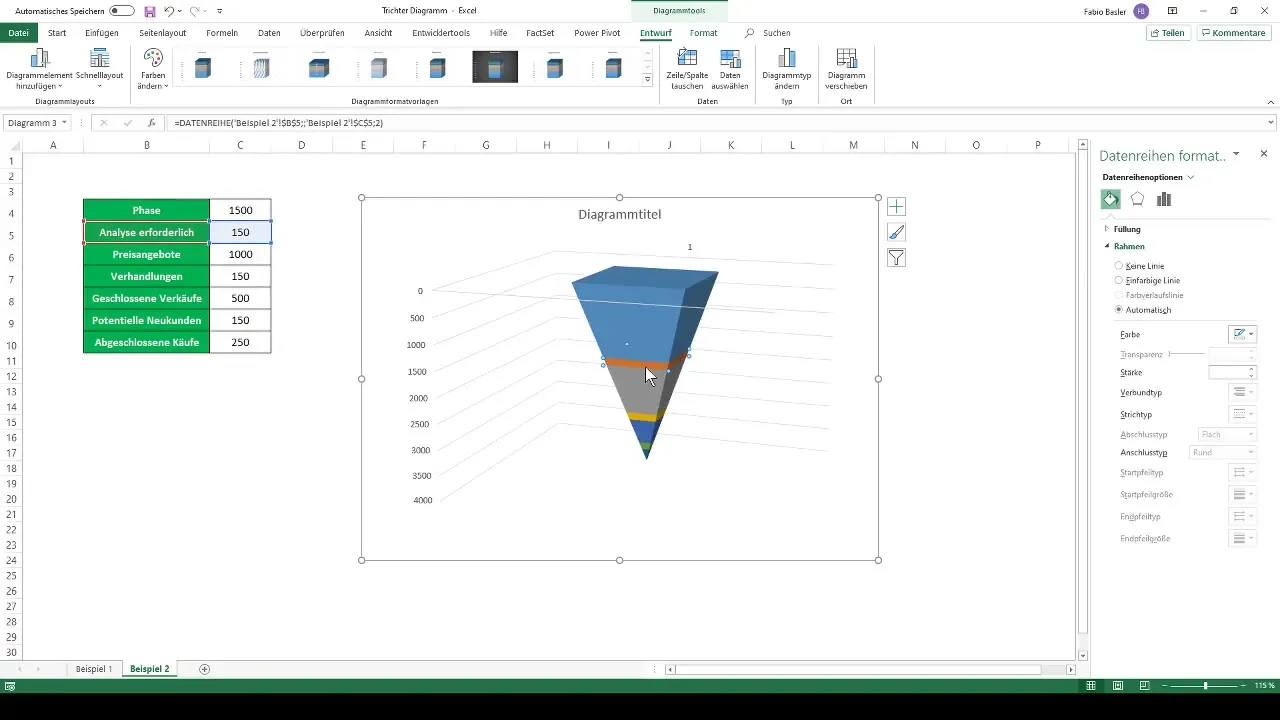Click the save icon in title bar
This screenshot has width=1280, height=720.
[x=149, y=11]
